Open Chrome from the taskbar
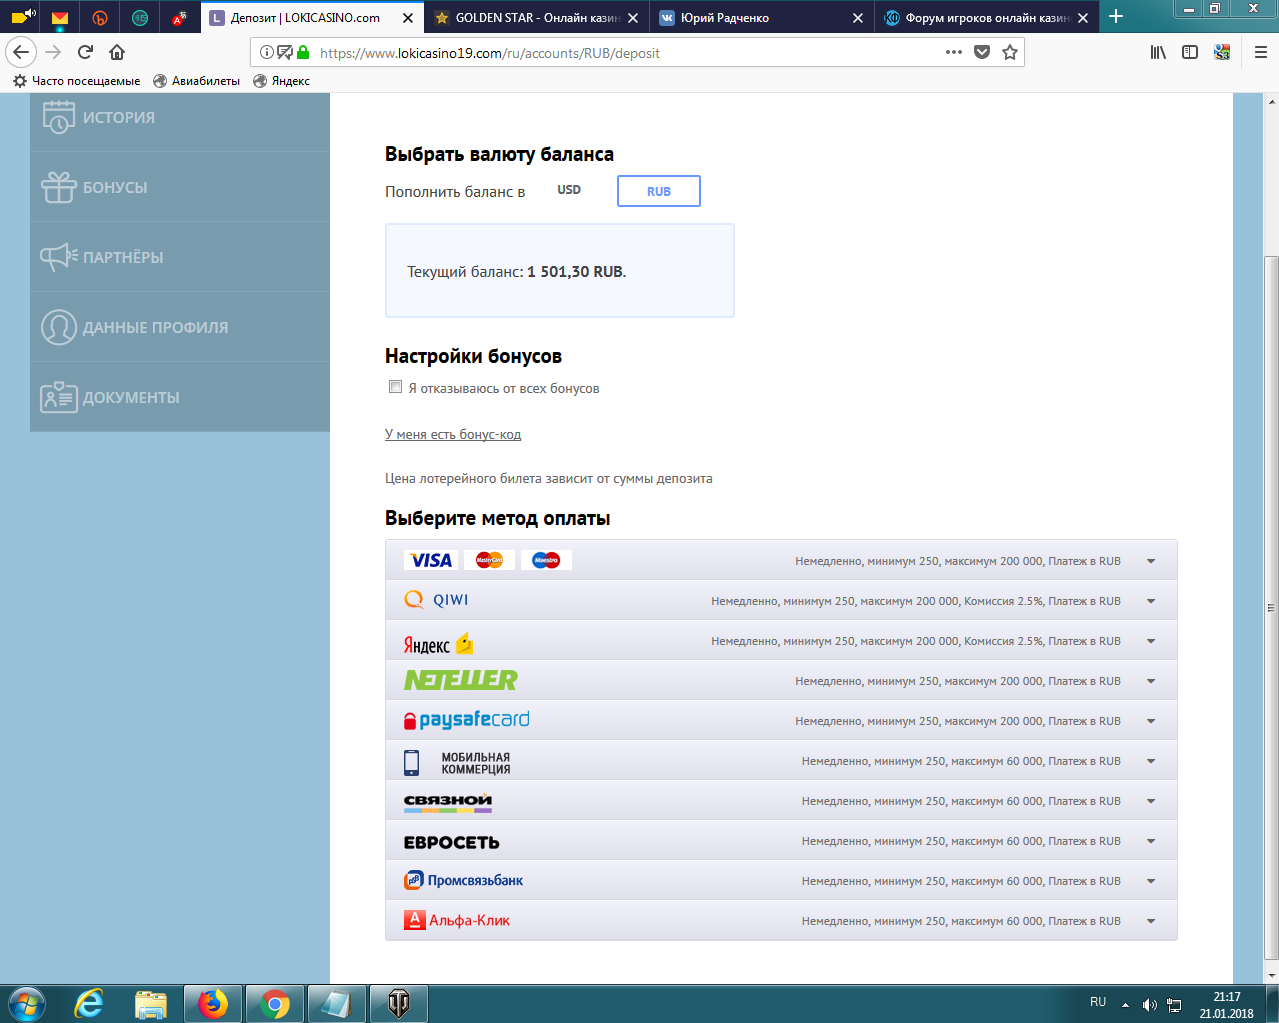 pyautogui.click(x=274, y=1004)
